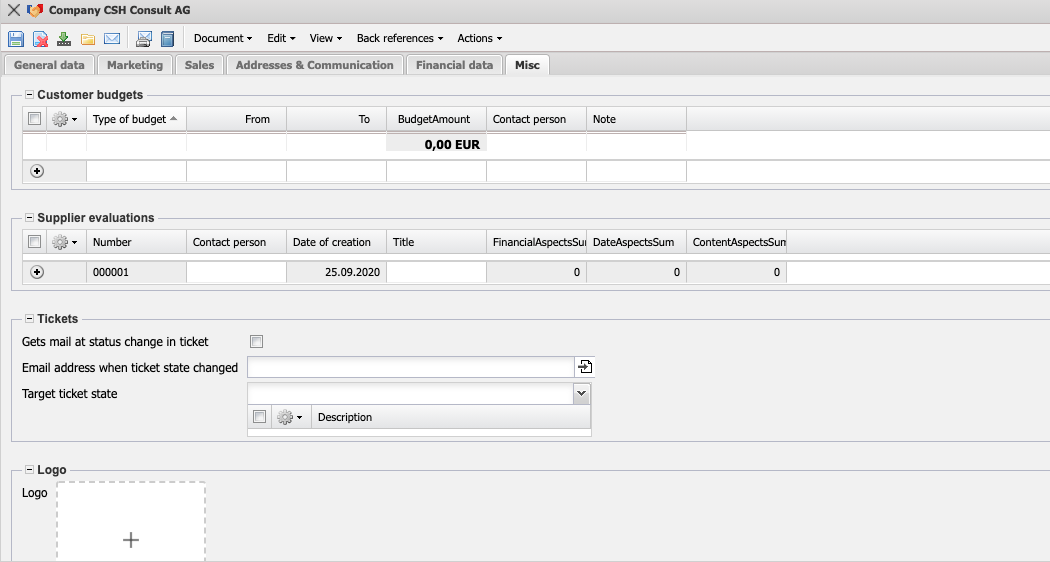1050x562 pixels.
Task: Check the select-all box in Customer budgets
Action: point(35,119)
